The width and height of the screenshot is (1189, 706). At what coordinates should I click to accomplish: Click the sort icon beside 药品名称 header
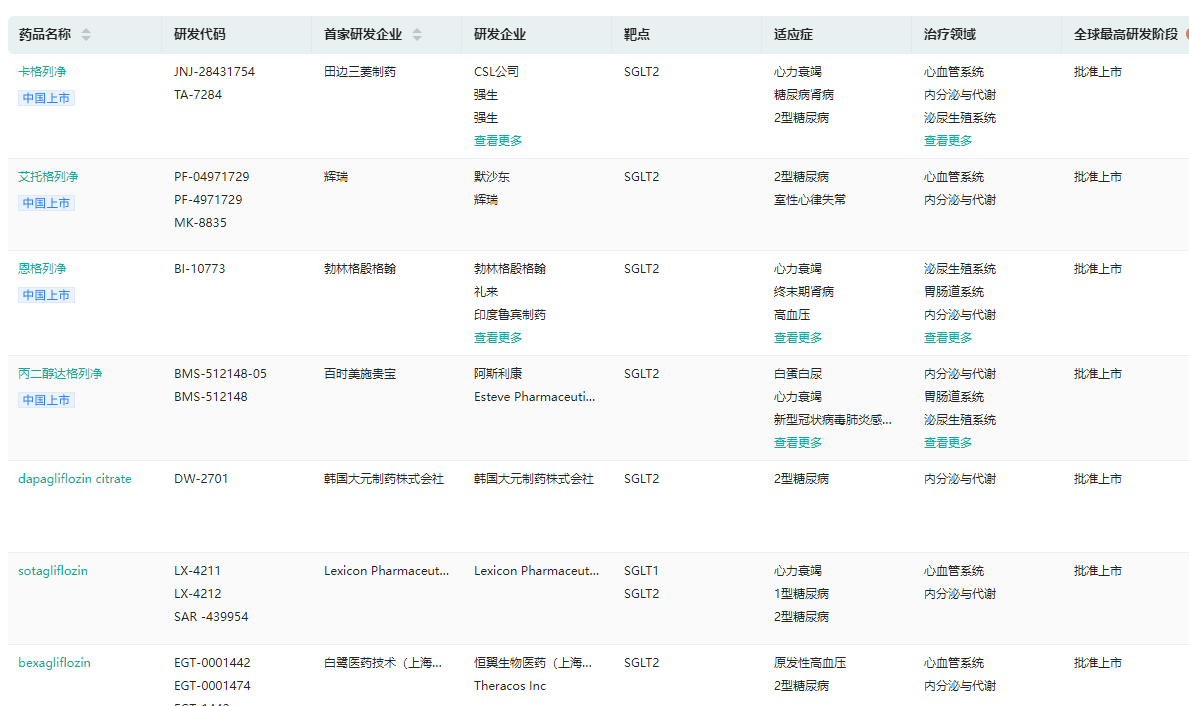86,35
